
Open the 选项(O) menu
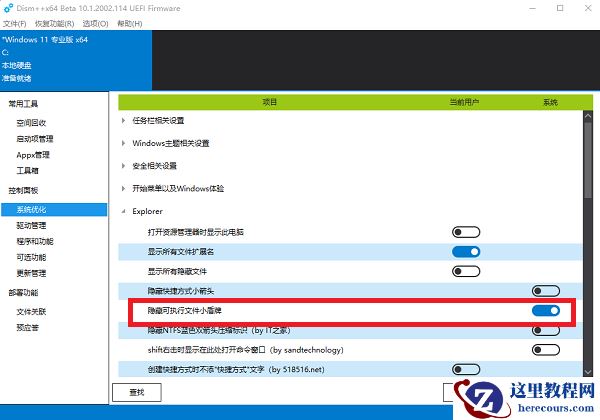[95, 24]
